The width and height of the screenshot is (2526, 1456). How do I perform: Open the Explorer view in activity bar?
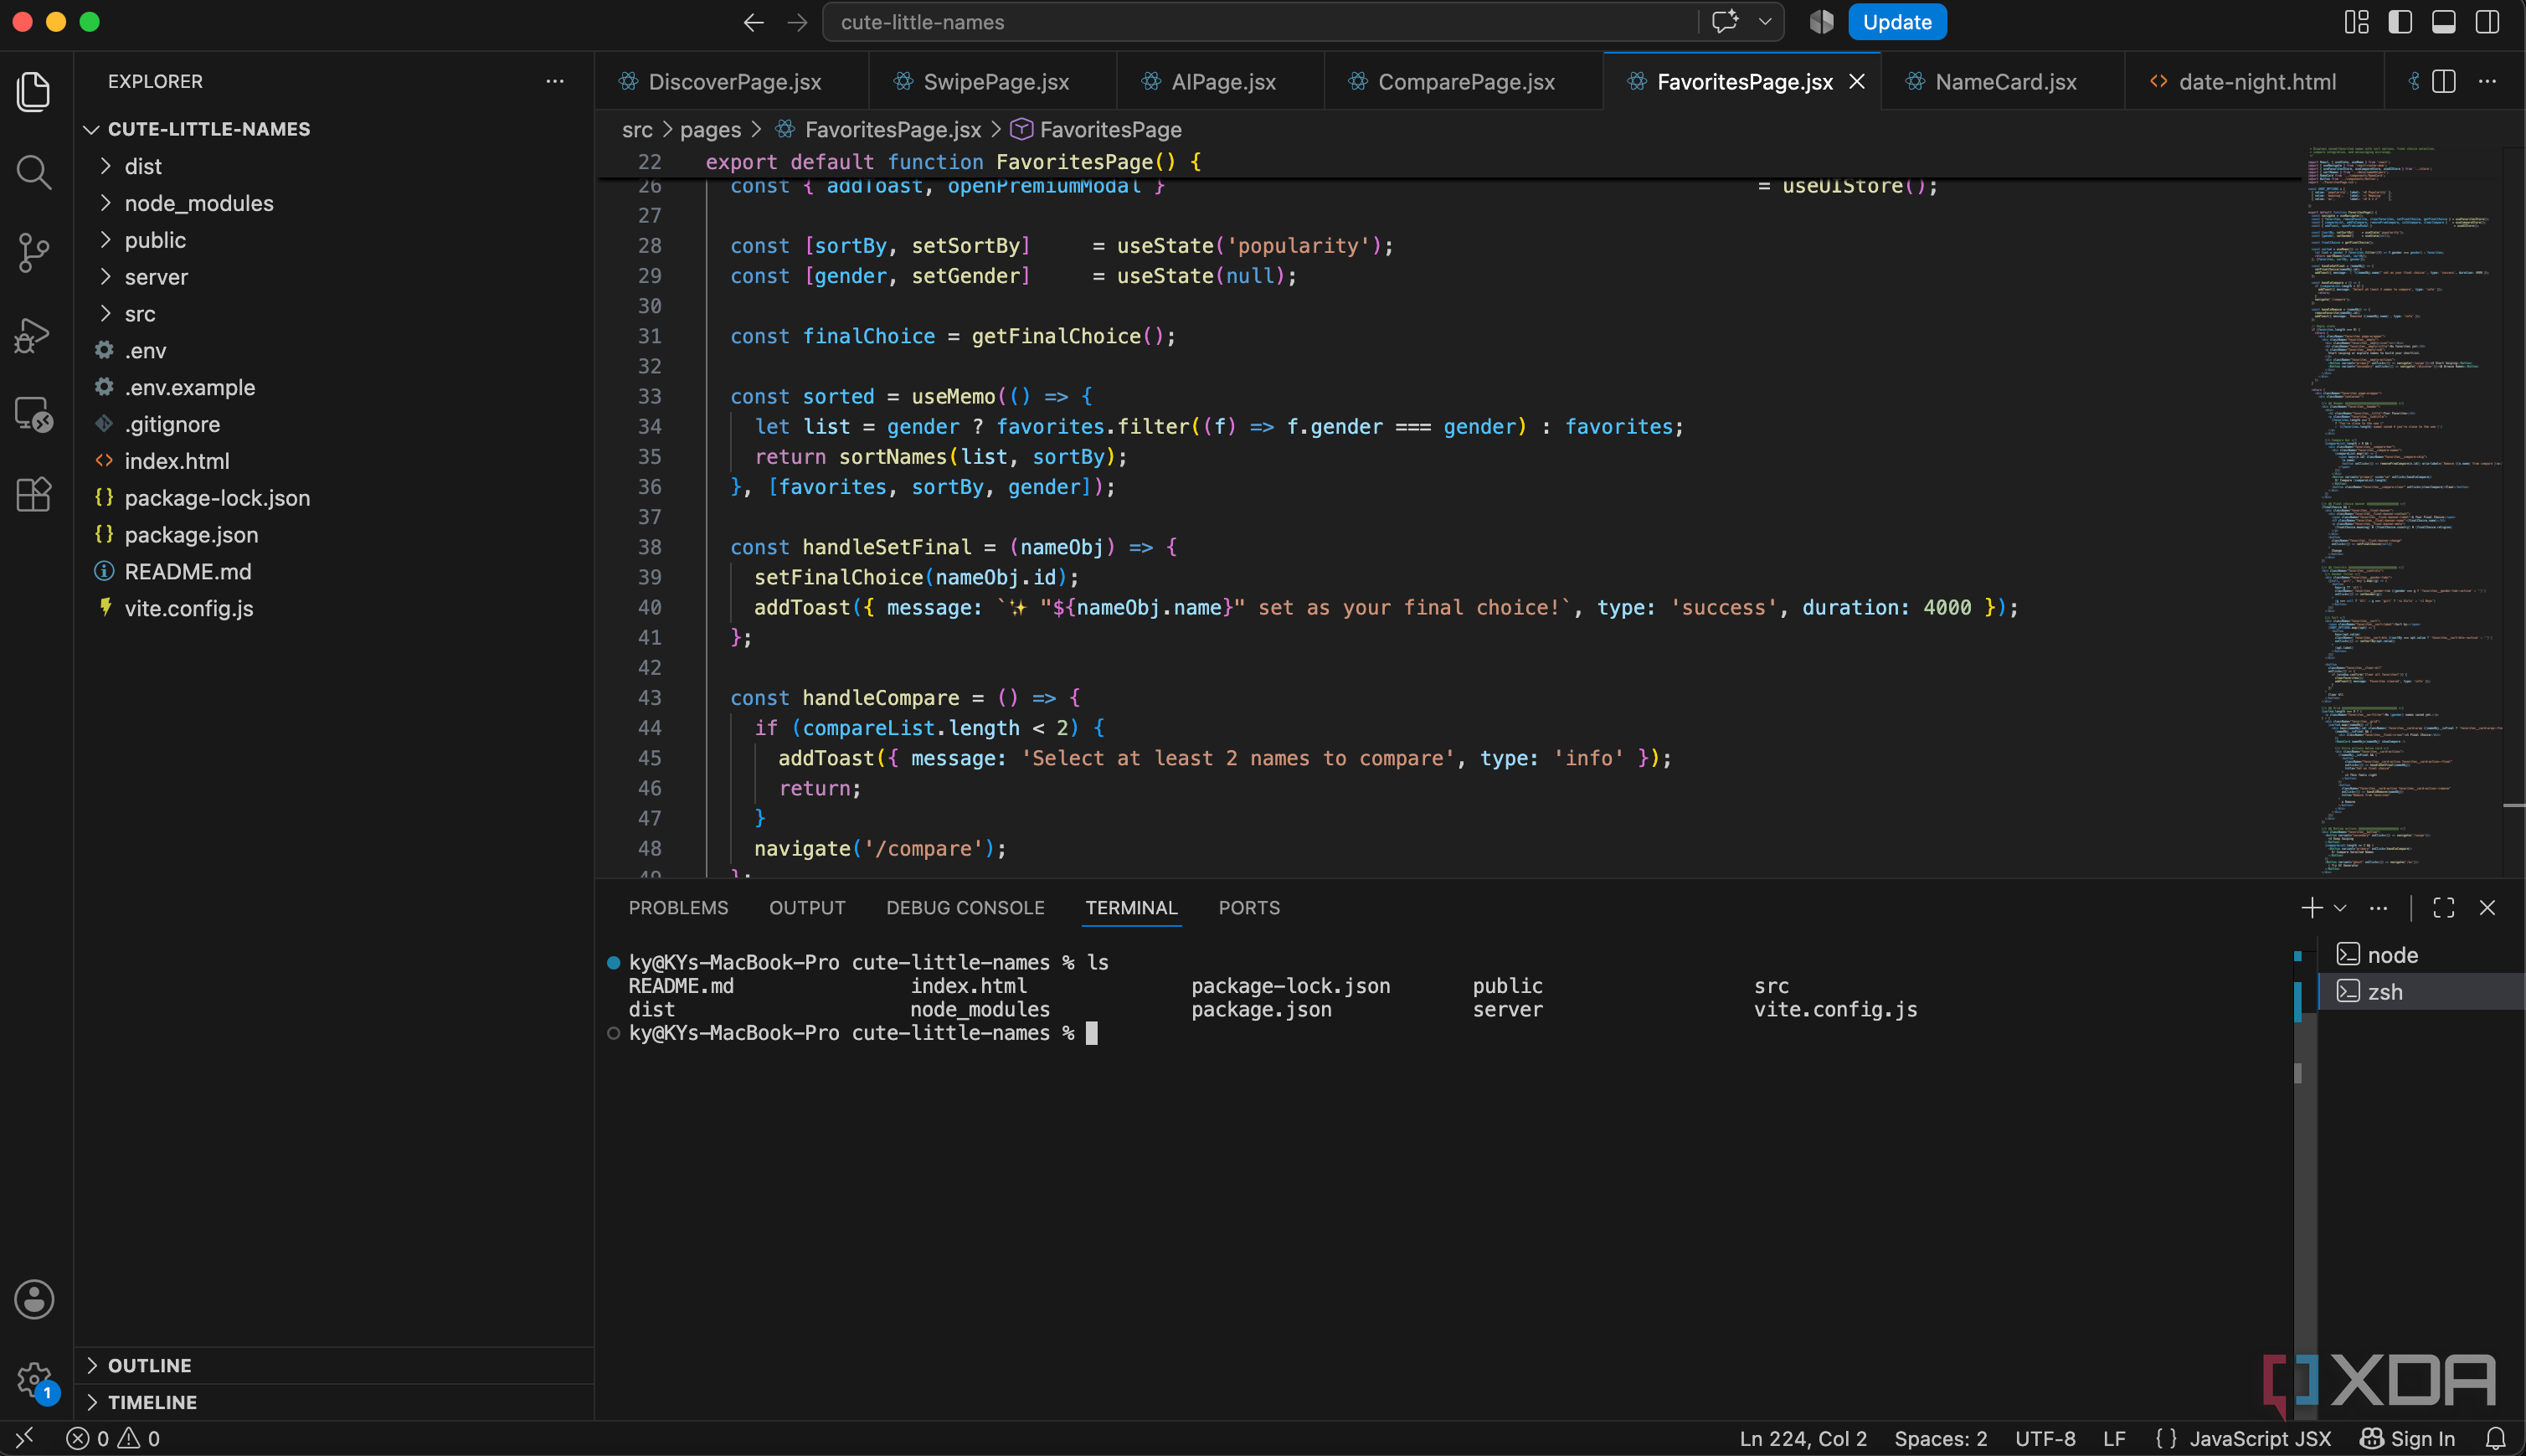[x=34, y=91]
